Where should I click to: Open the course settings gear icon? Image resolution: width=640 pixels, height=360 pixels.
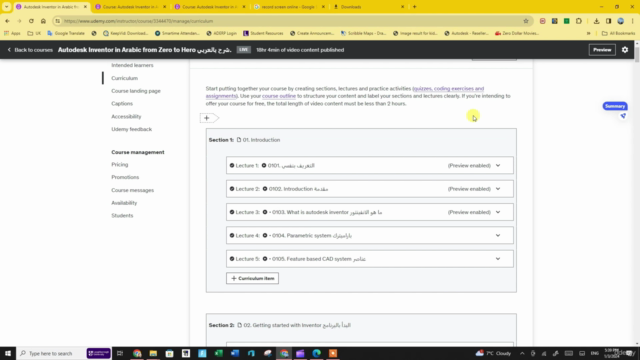click(625, 50)
